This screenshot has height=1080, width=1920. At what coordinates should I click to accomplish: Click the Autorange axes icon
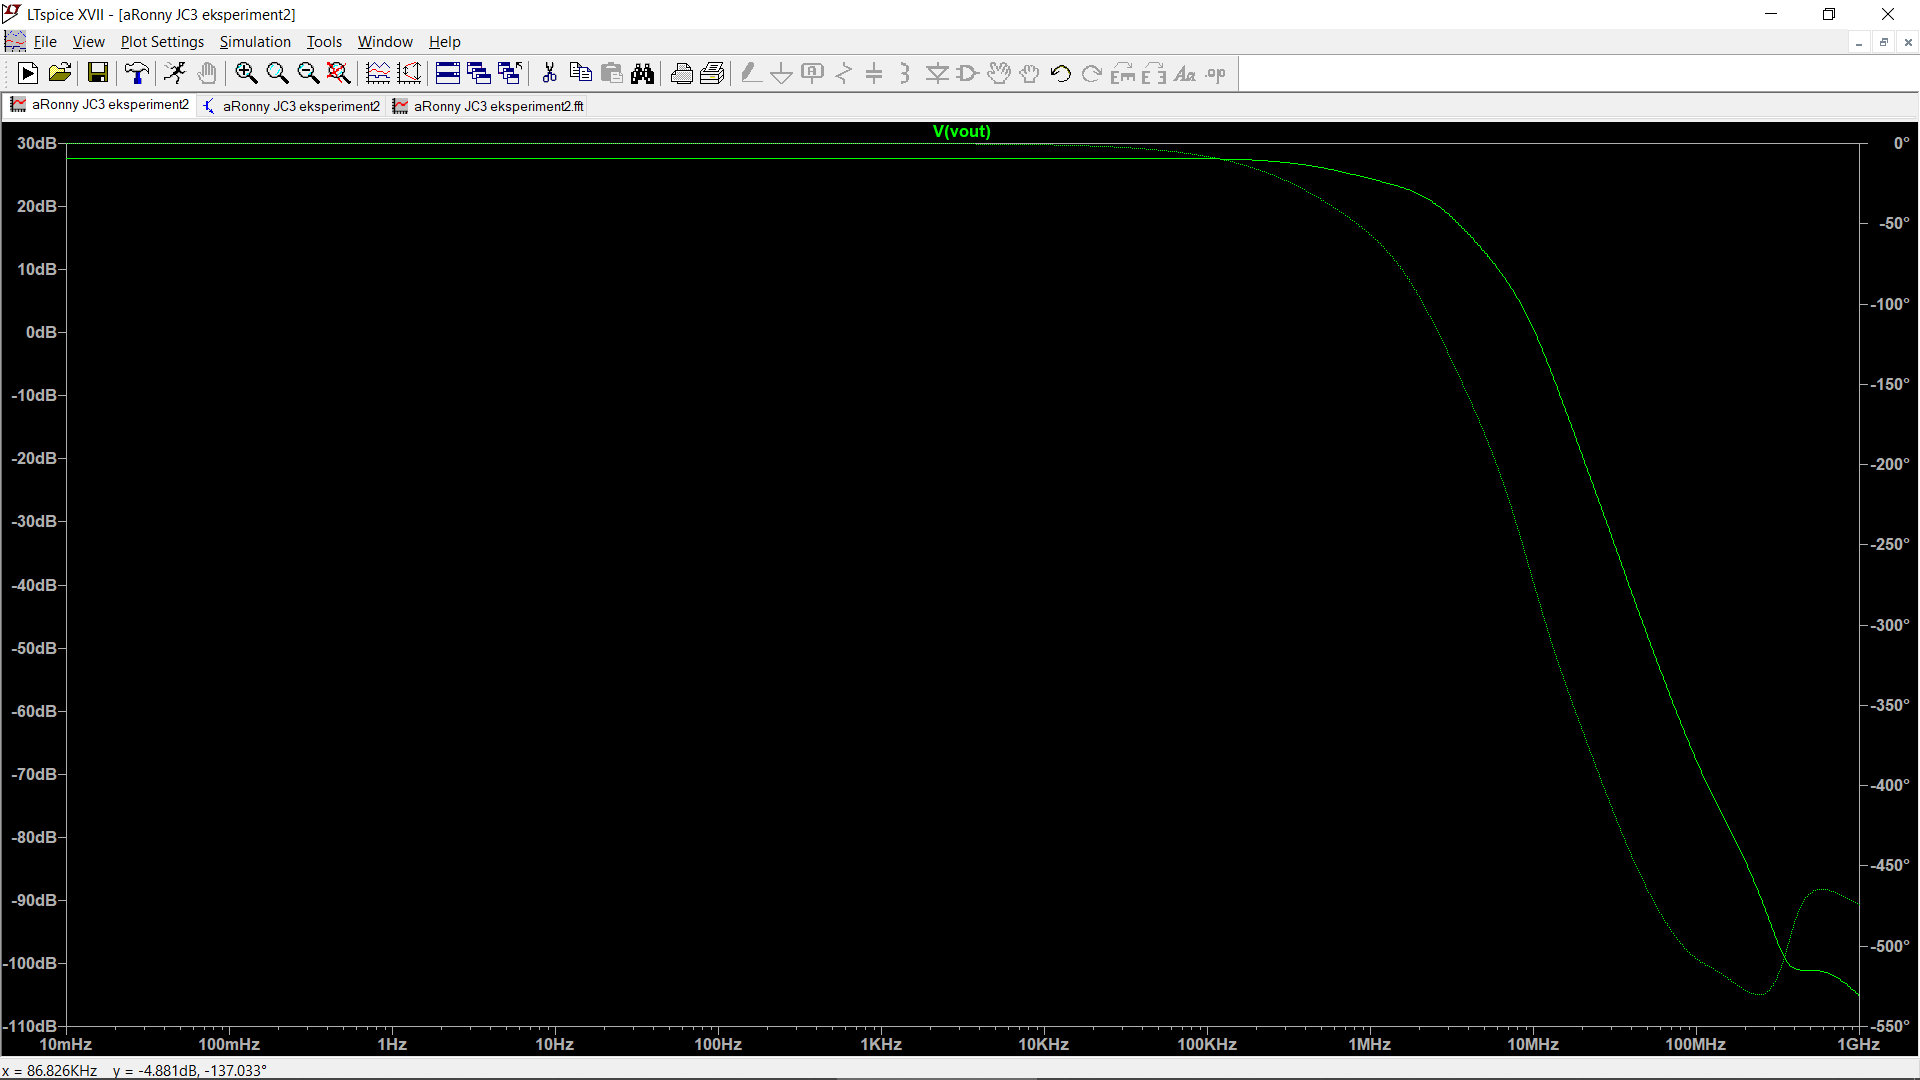409,73
